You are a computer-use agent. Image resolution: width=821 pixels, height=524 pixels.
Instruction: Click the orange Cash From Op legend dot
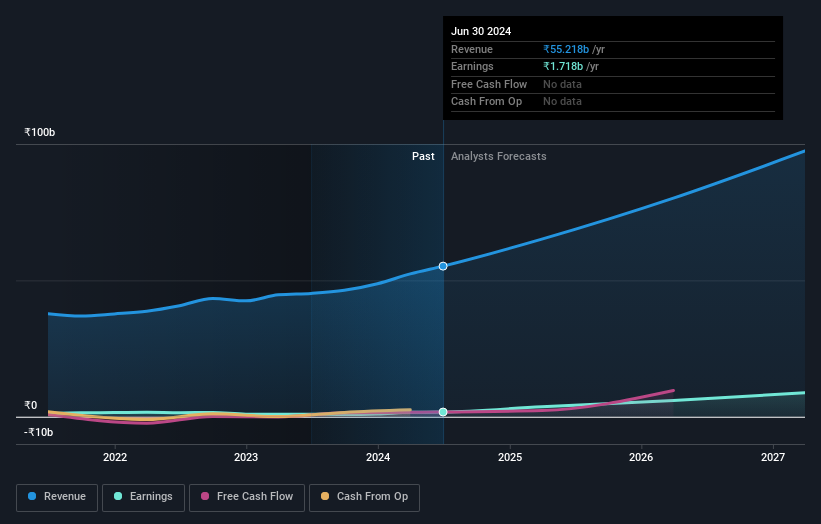click(325, 496)
